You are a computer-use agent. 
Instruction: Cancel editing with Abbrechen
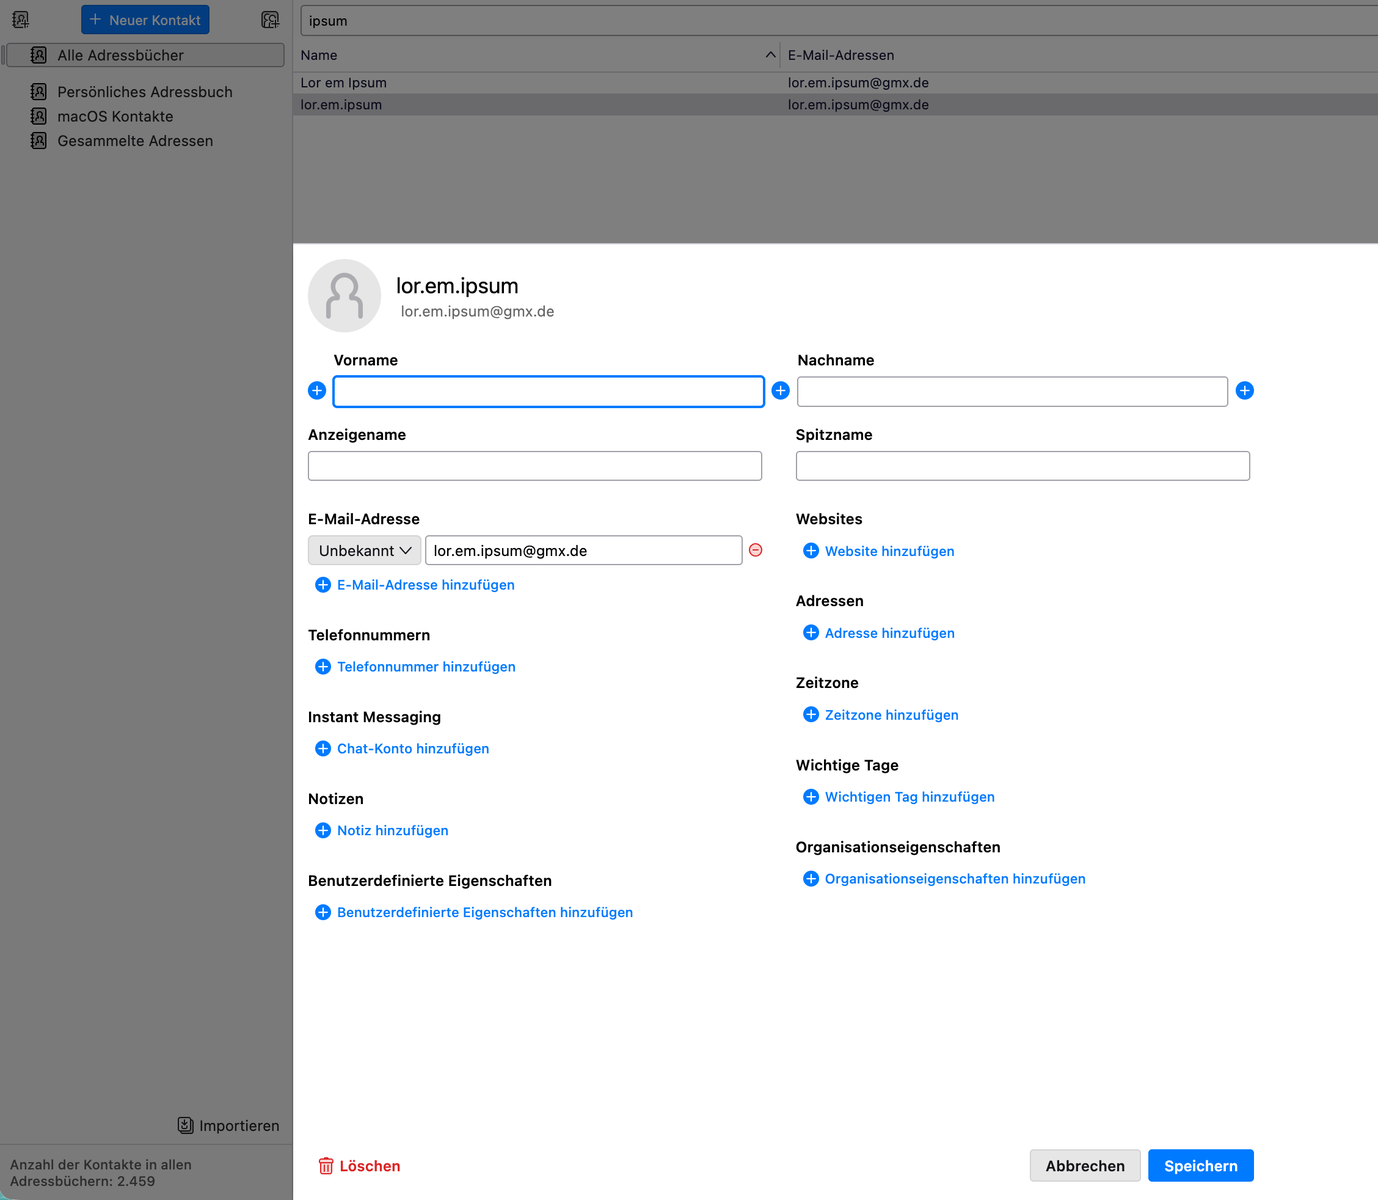[x=1085, y=1166]
